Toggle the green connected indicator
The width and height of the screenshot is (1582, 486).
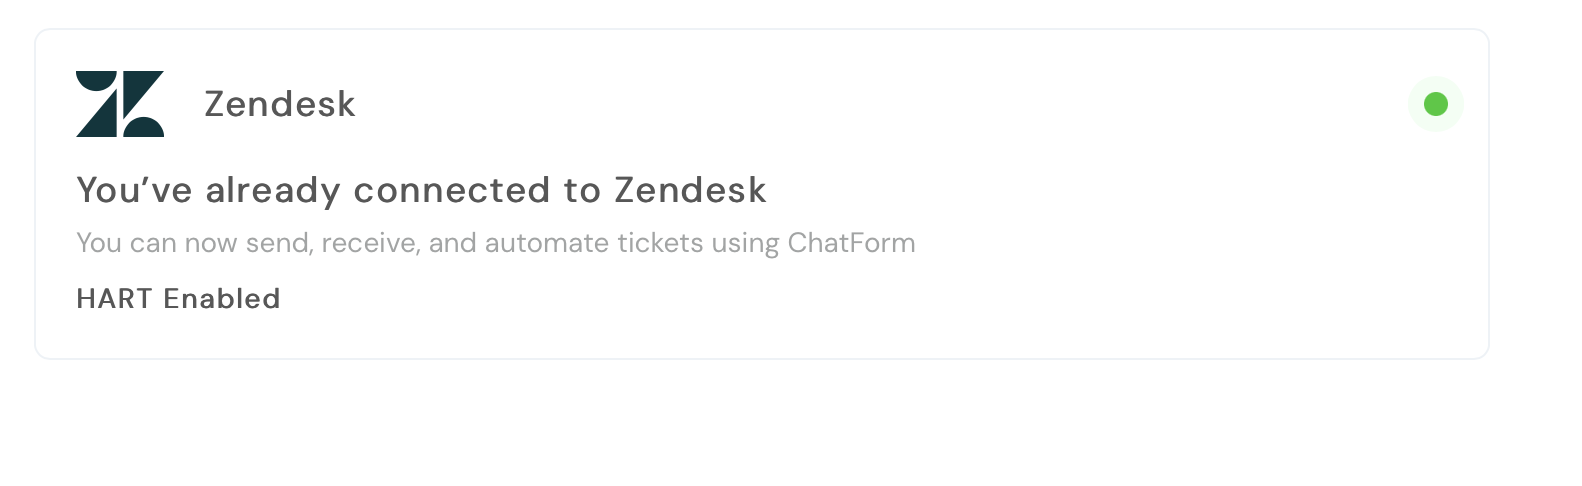1435,104
